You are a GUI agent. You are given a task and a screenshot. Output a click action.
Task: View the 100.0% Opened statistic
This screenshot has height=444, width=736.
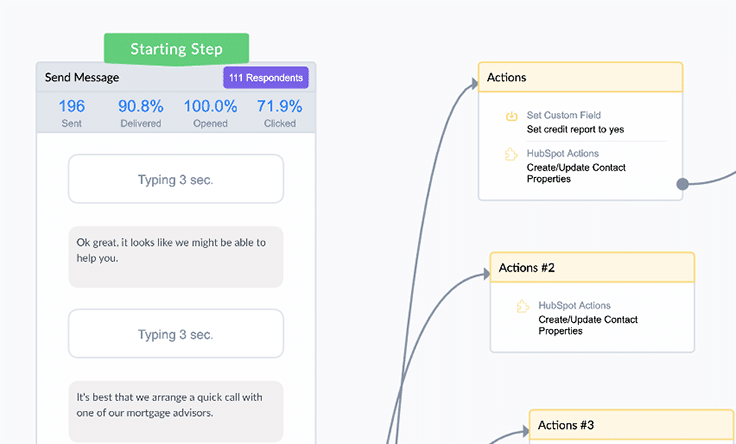click(x=210, y=112)
